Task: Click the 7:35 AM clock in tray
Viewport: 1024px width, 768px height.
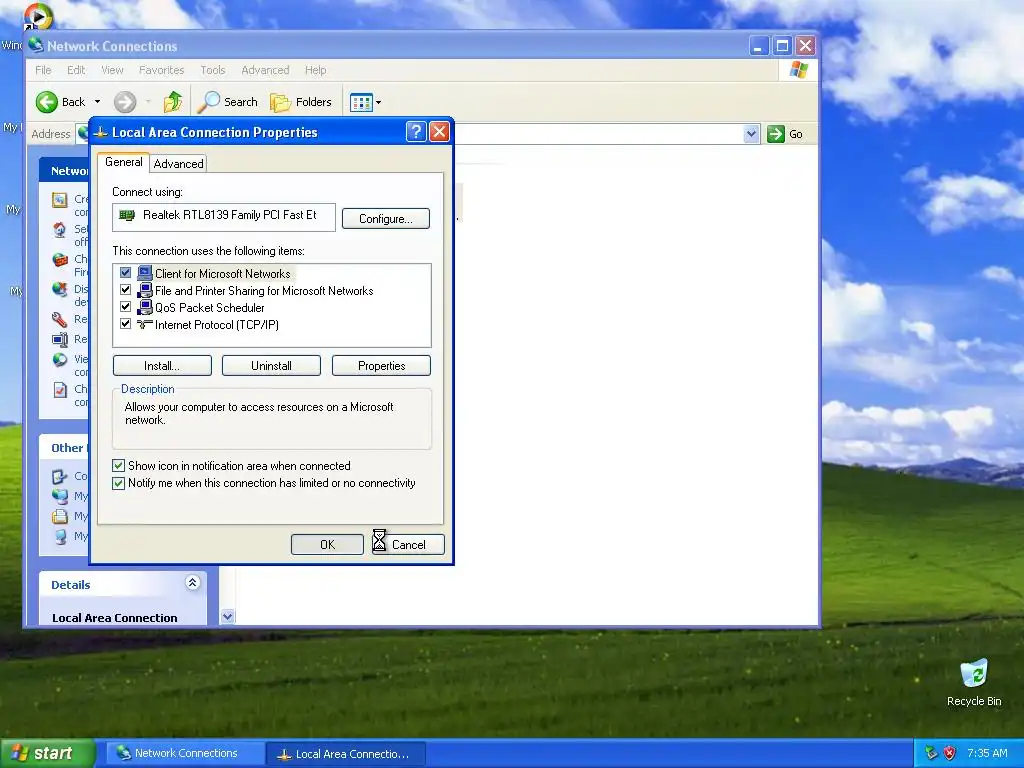Action: click(987, 753)
